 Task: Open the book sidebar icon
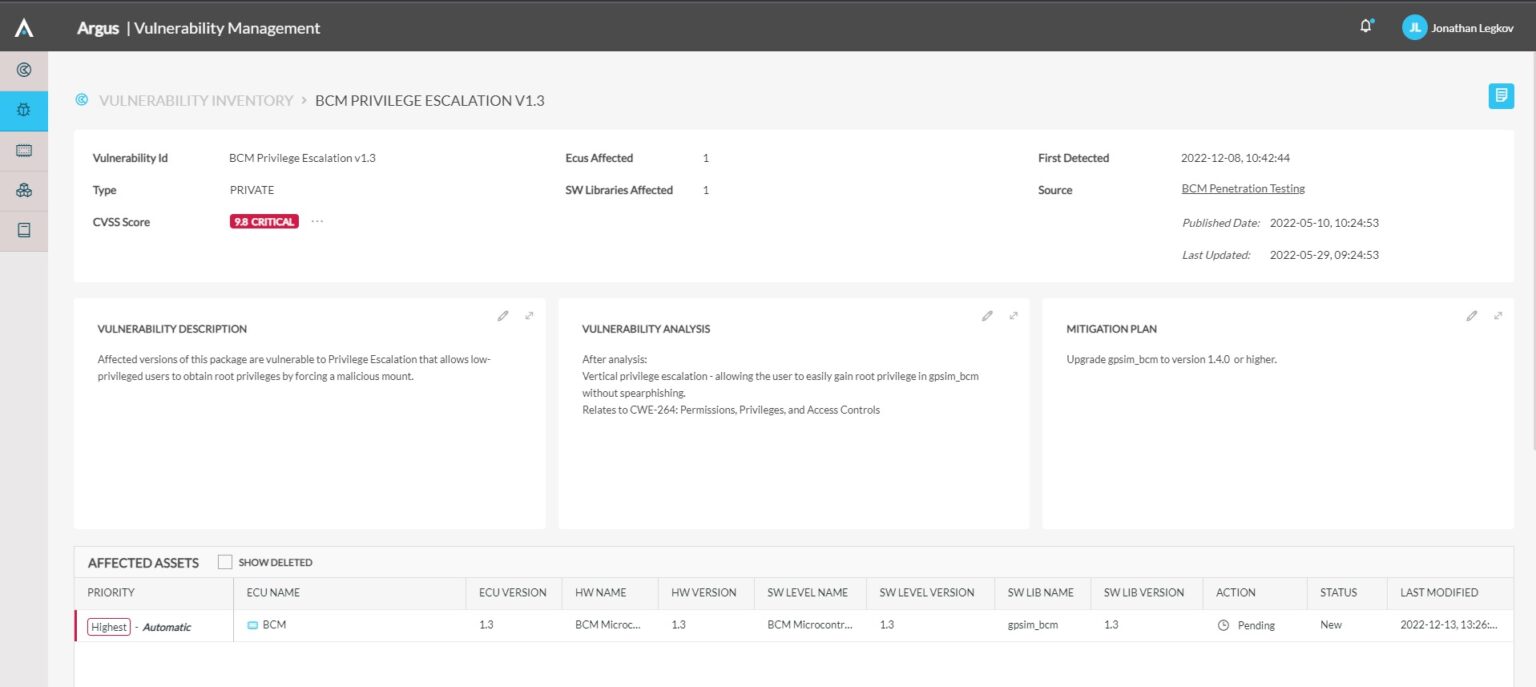(24, 230)
